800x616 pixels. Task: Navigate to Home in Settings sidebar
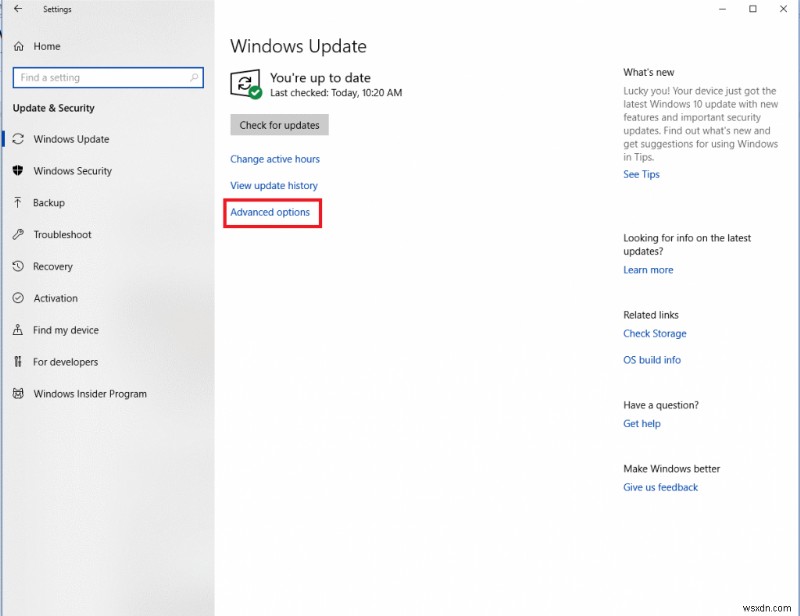tap(45, 46)
